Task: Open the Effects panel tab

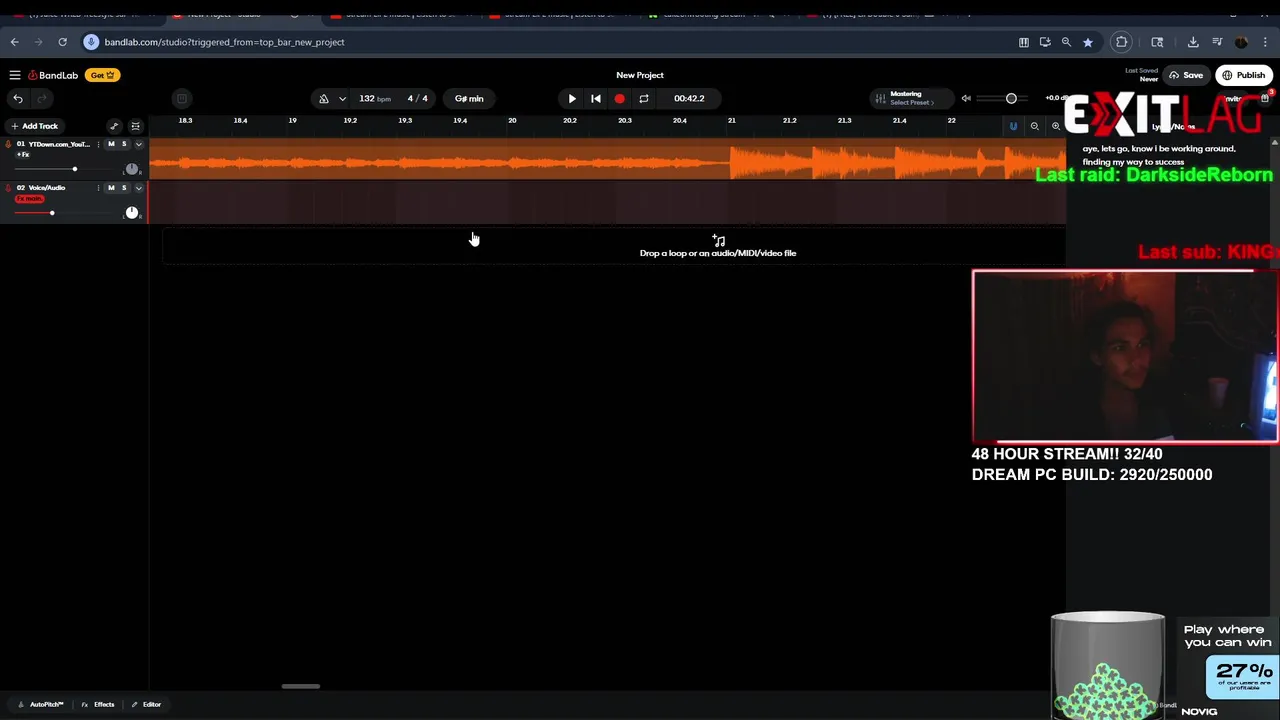Action: 98,705
